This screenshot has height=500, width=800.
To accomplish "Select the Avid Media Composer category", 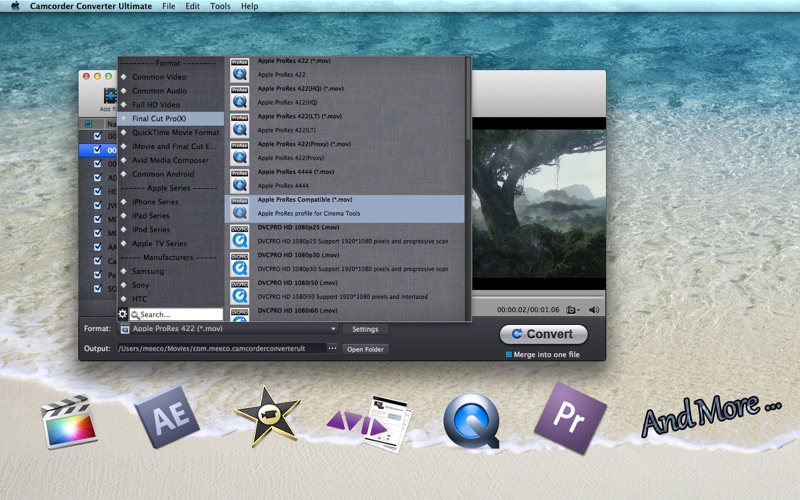I will (x=170, y=160).
